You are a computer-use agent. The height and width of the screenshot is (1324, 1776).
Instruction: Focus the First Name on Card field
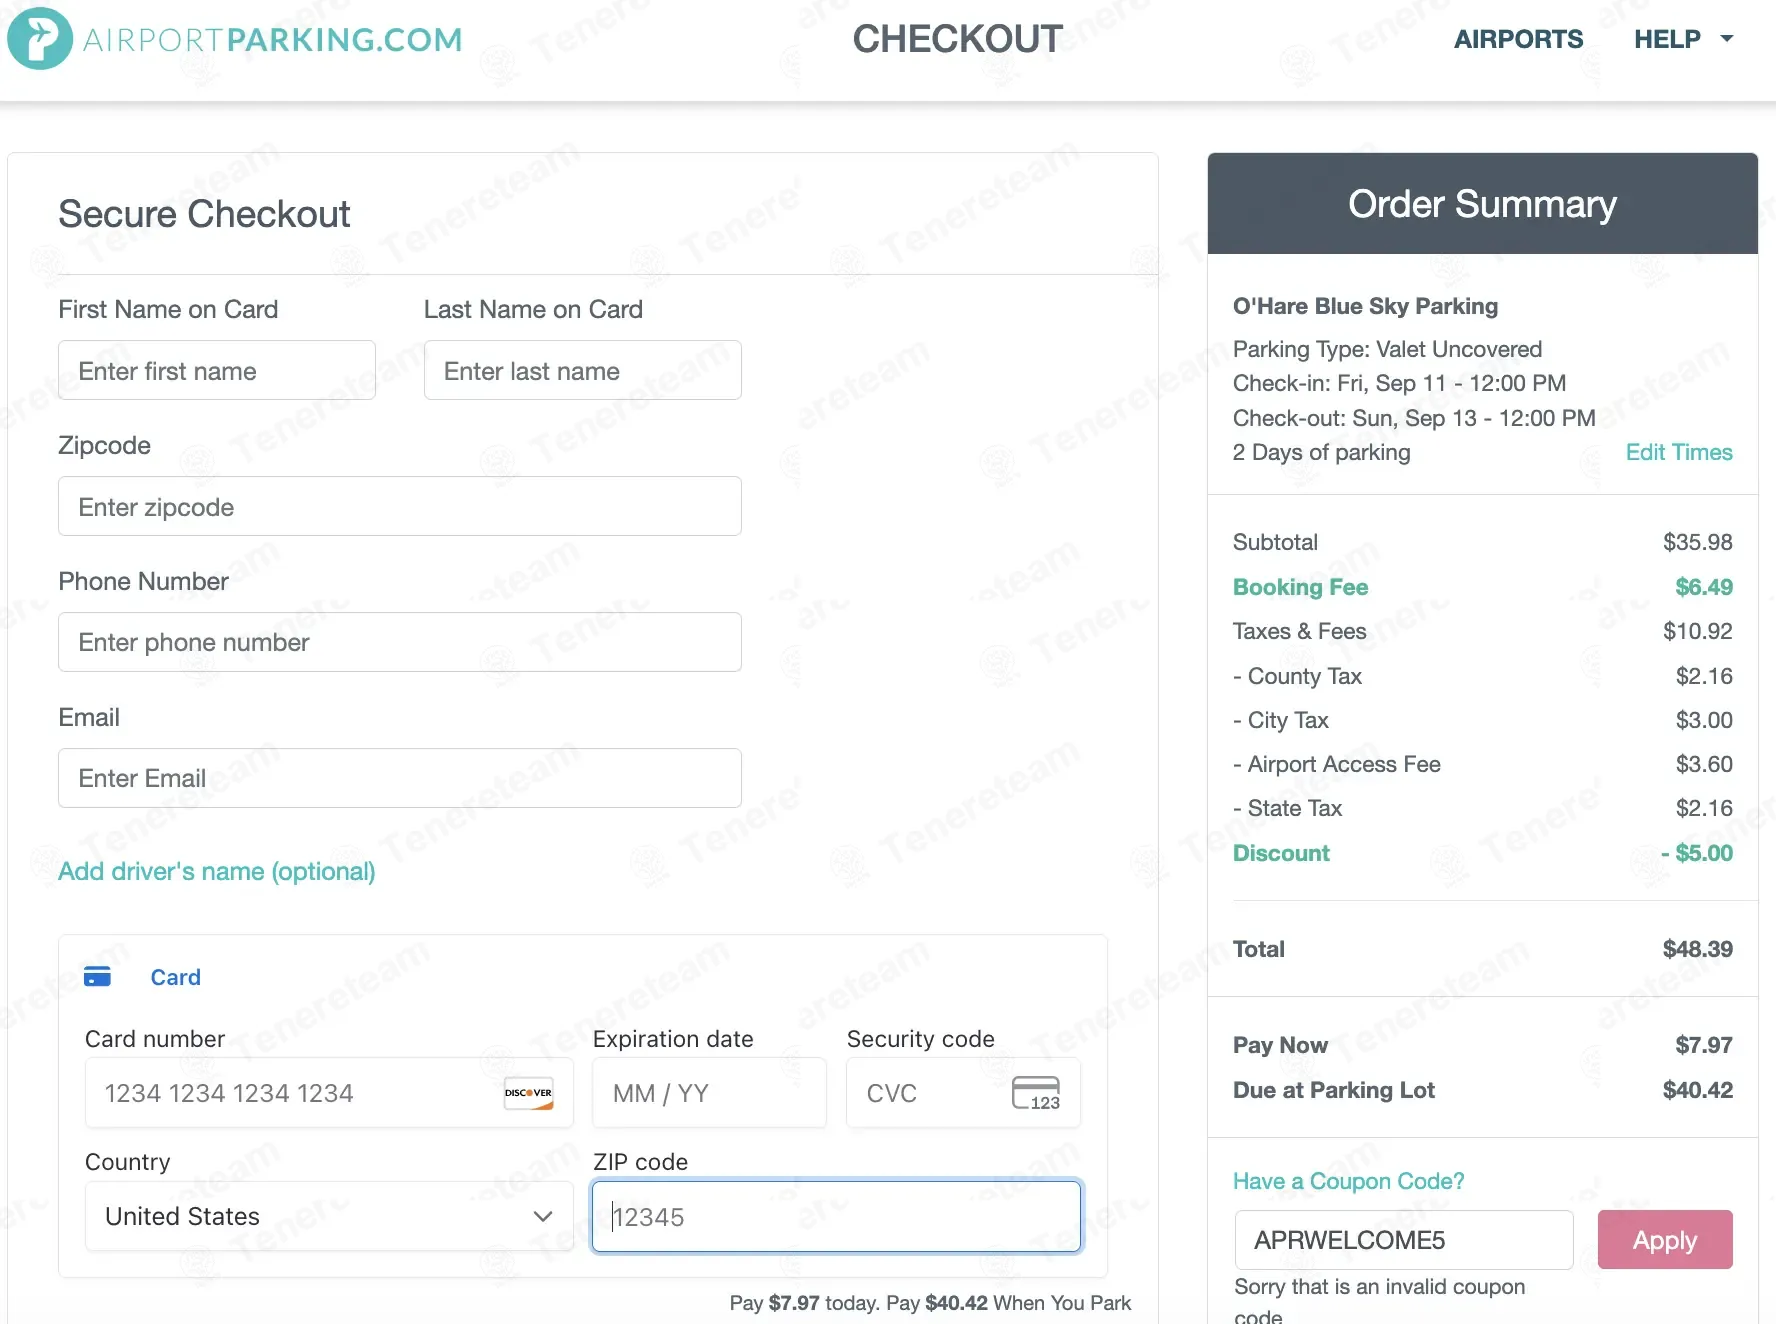click(x=217, y=370)
